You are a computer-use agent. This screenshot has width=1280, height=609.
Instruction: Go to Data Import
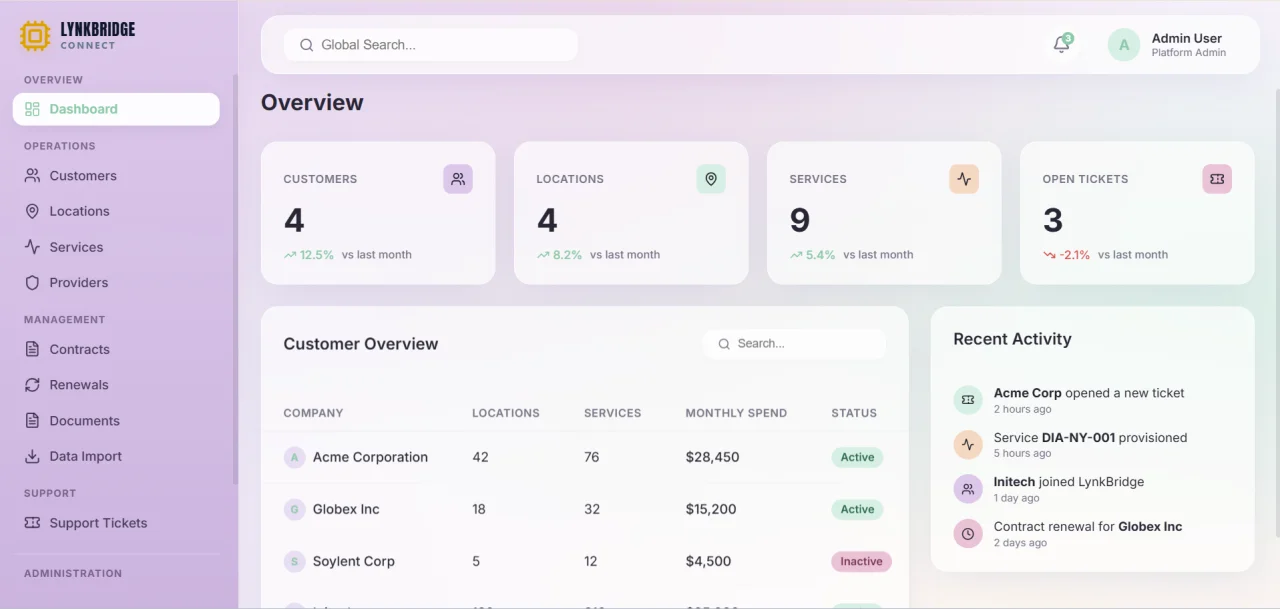point(116,456)
